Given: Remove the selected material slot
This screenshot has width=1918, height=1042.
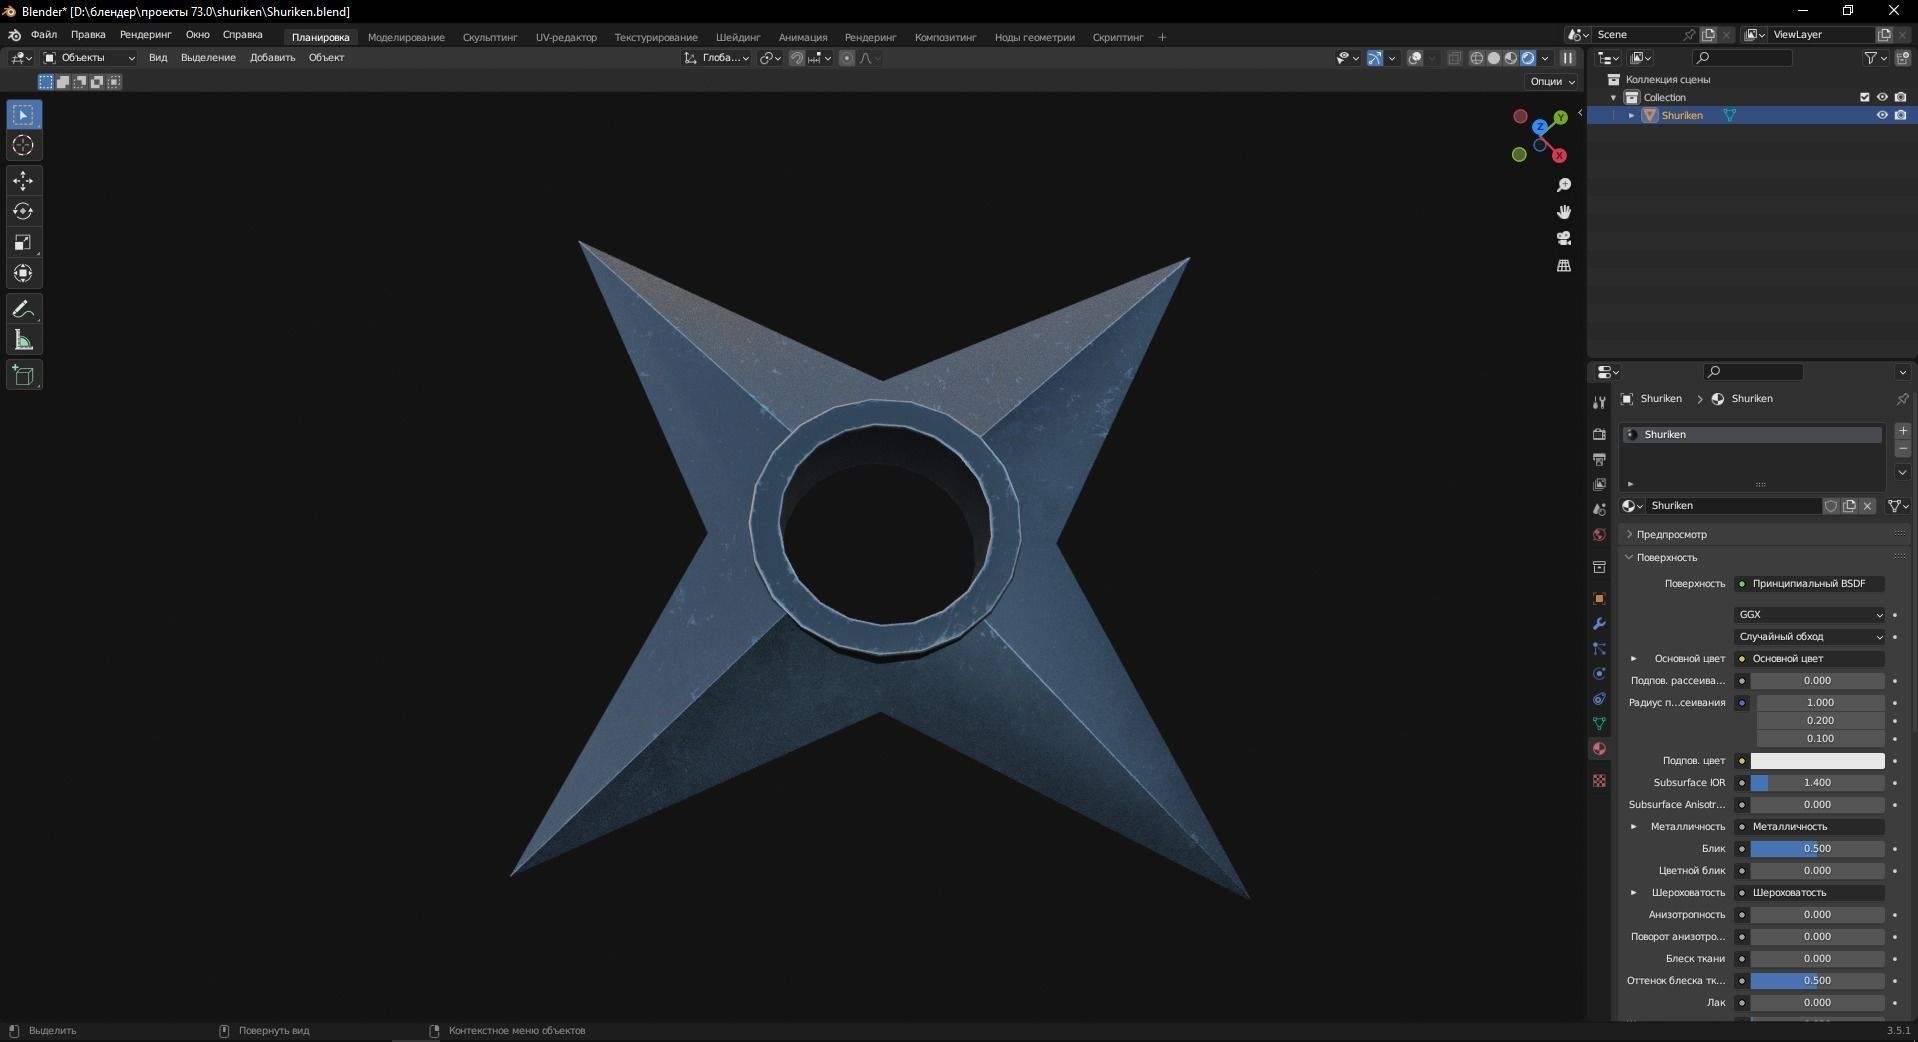Looking at the screenshot, I should pyautogui.click(x=1903, y=450).
